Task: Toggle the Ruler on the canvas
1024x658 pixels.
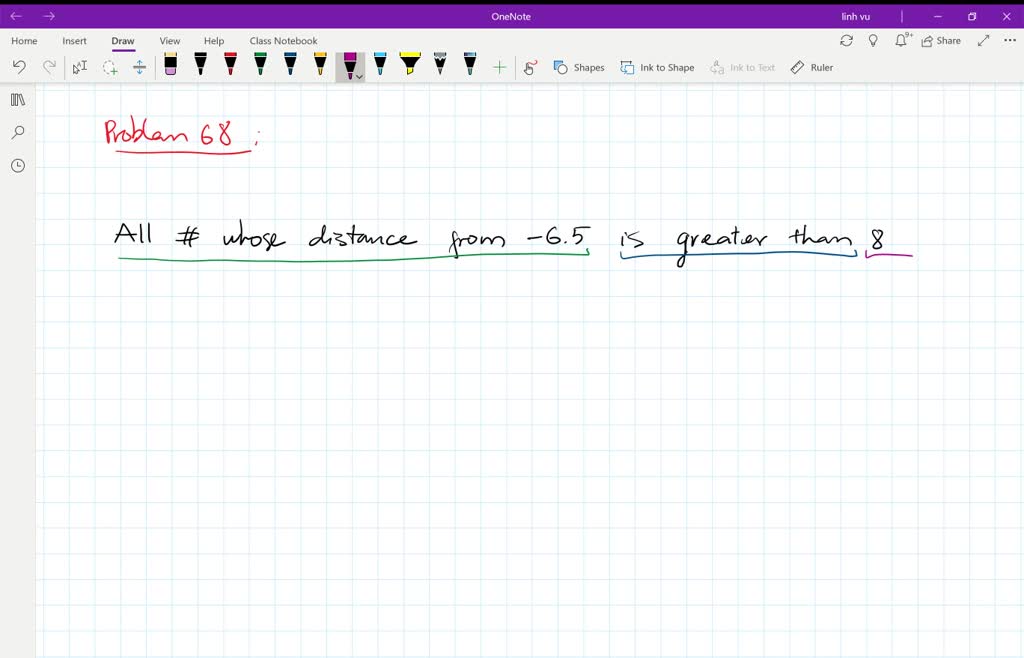Action: coord(813,67)
